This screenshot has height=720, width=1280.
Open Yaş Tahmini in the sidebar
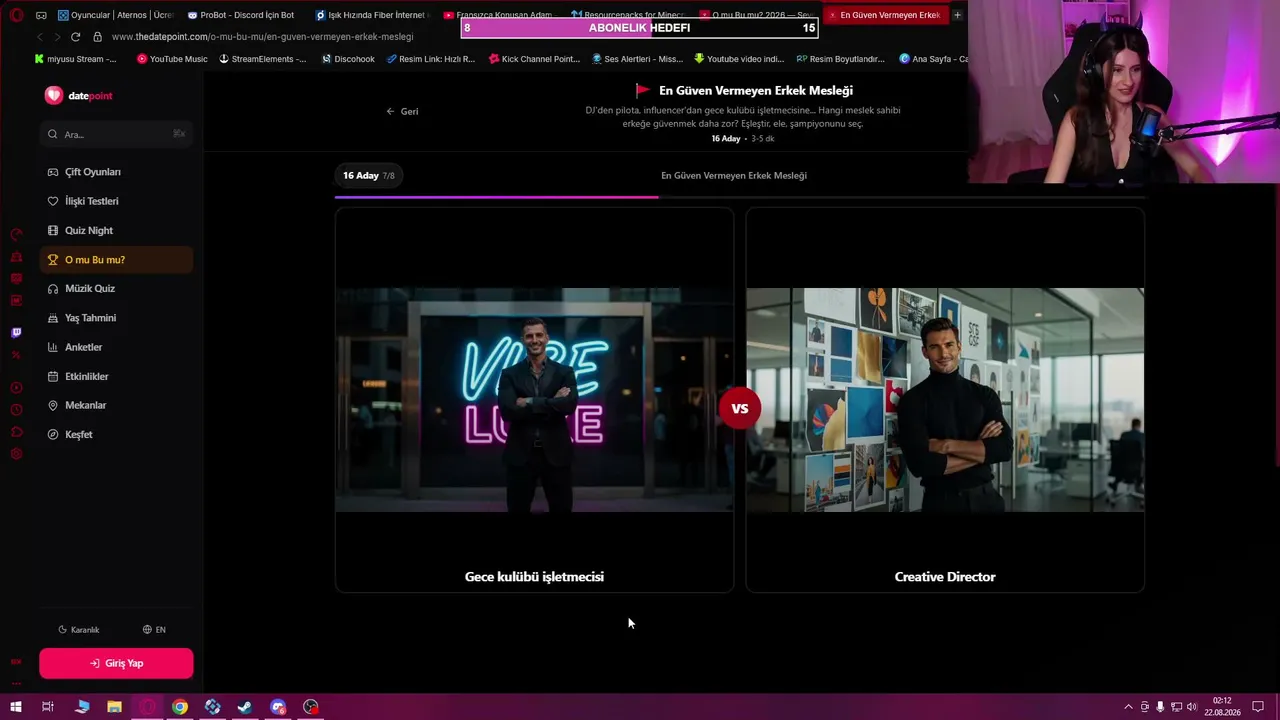(x=116, y=318)
